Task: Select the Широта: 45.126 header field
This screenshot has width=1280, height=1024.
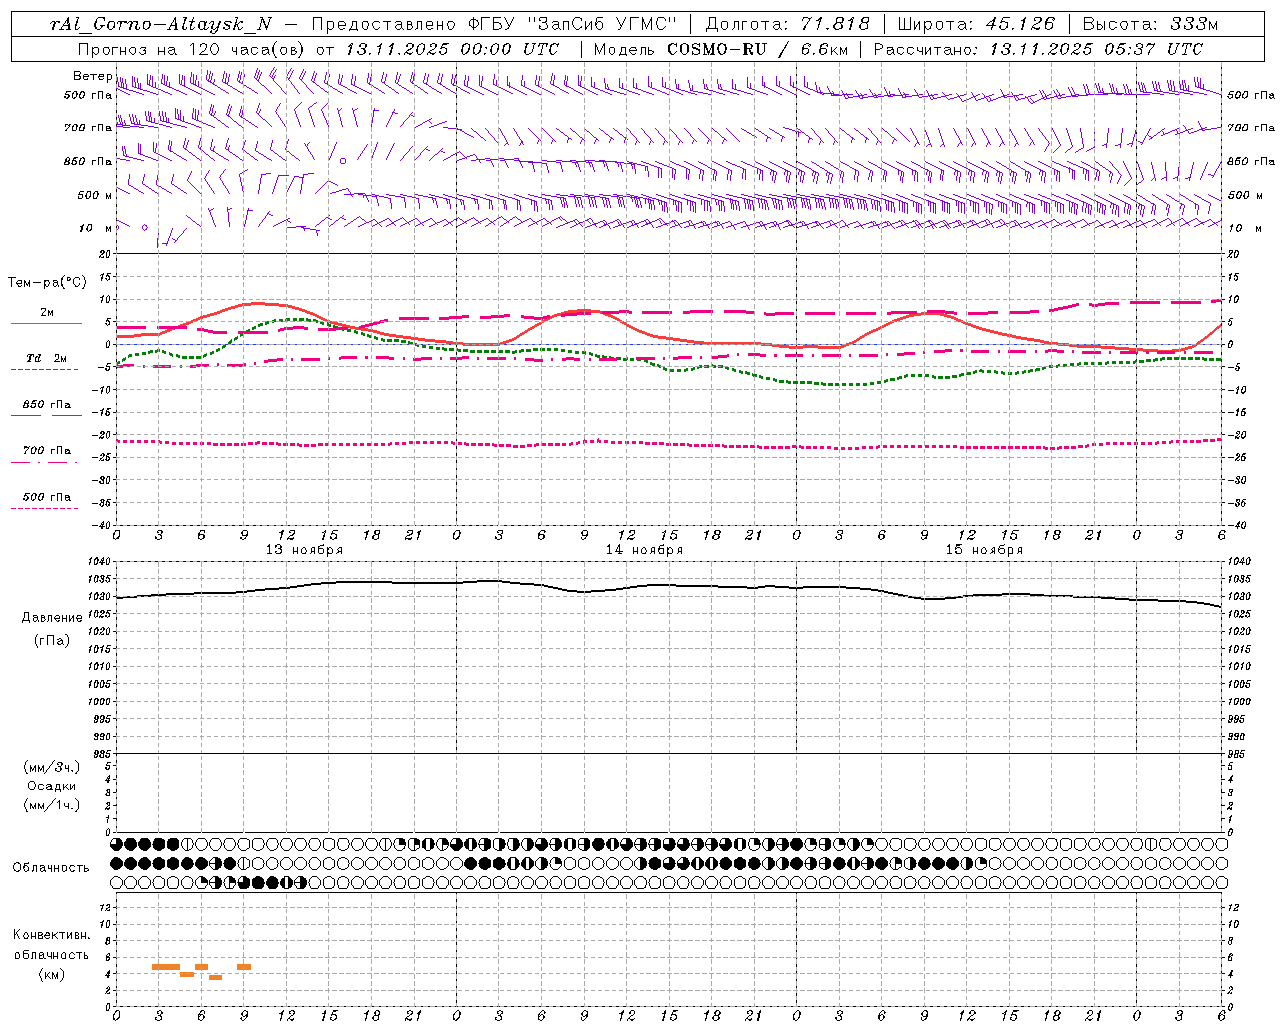Action: coord(976,25)
